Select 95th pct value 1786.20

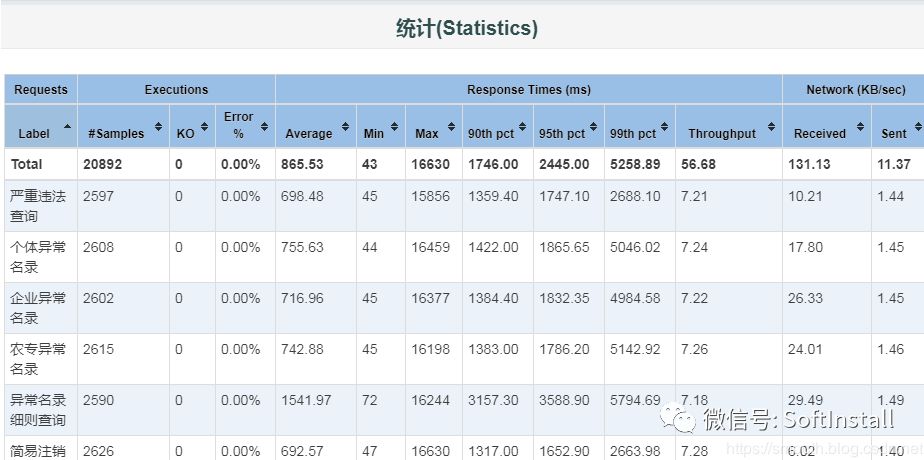coord(565,349)
